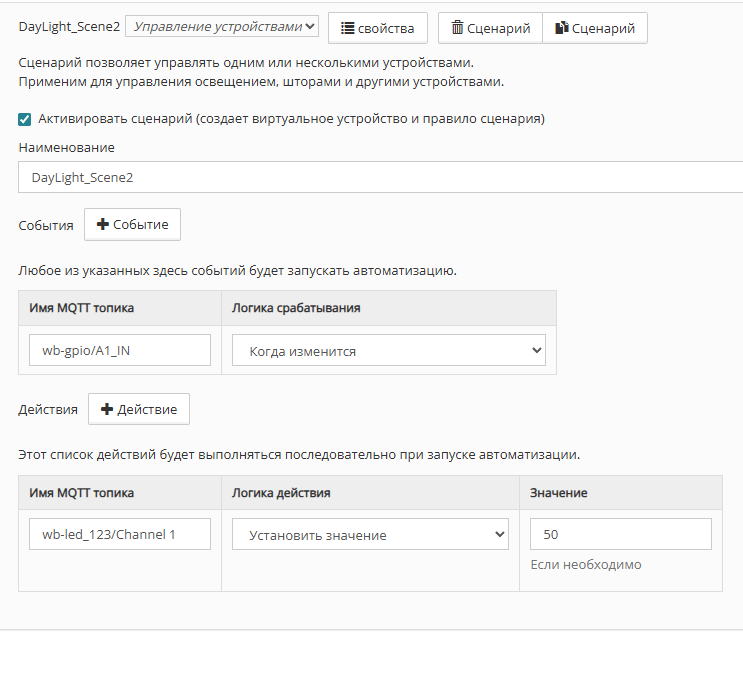Viewport: 743px width, 674px height.
Task: Click the Значение field containing 50
Action: pyautogui.click(x=620, y=534)
